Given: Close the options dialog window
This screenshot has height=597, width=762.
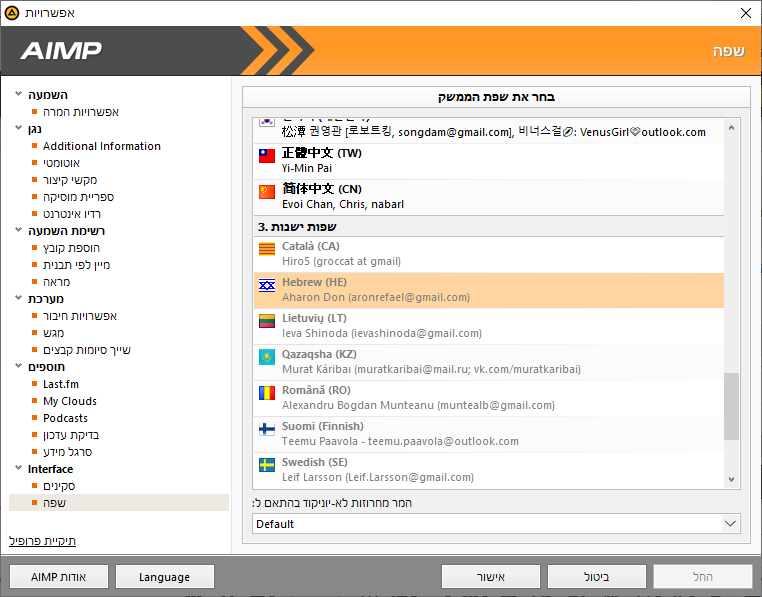Looking at the screenshot, I should 745,13.
